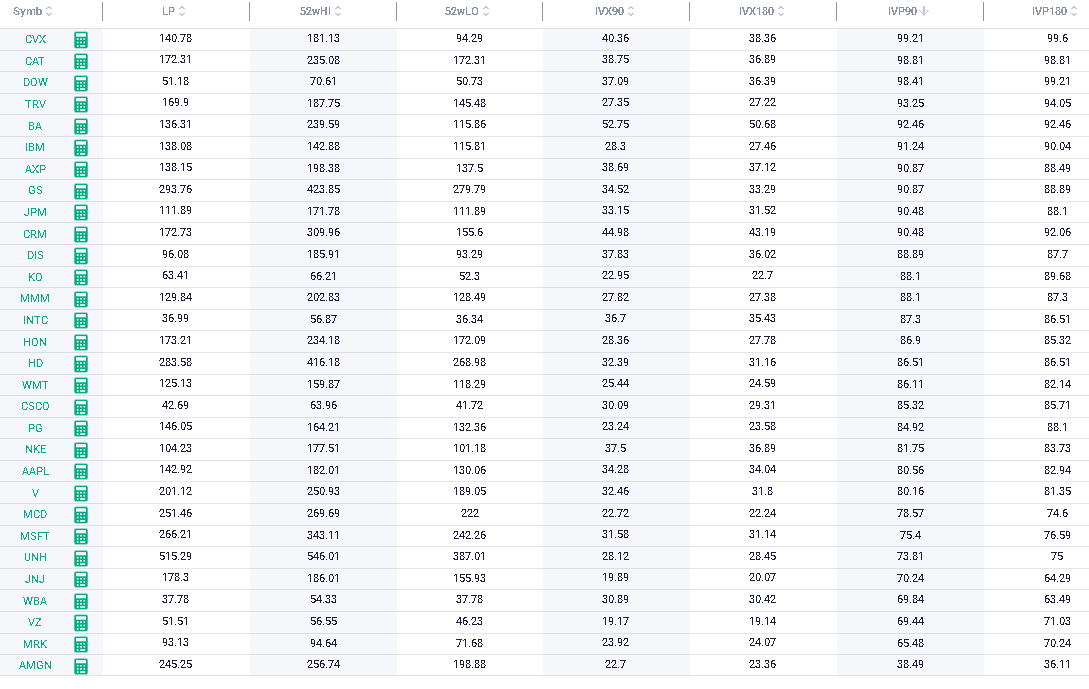
Task: Open the calculator icon for KO
Action: coord(81,277)
